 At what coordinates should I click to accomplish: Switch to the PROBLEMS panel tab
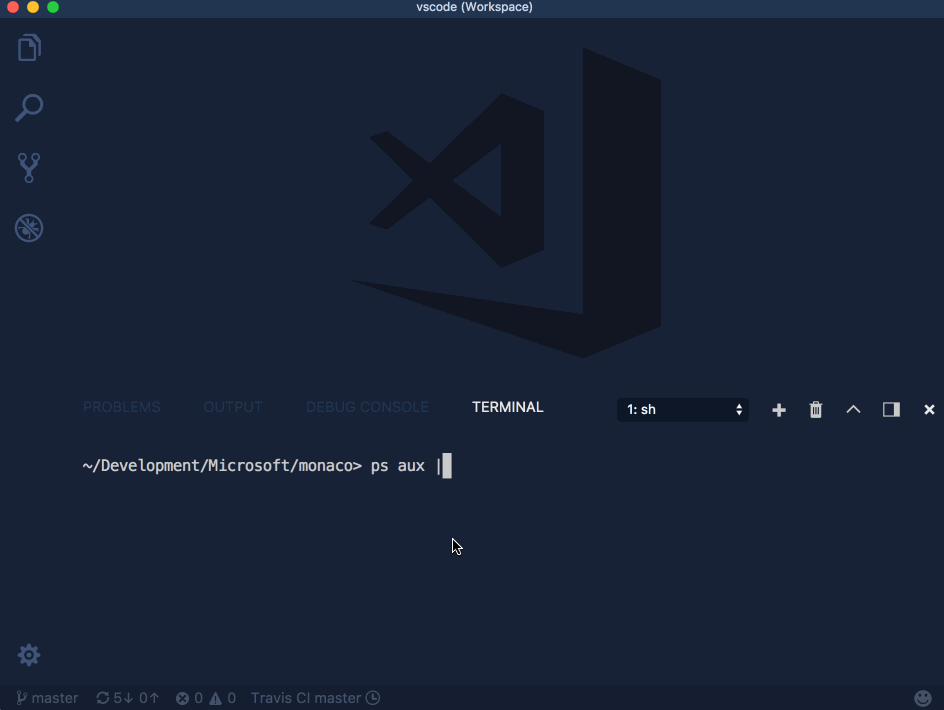pyautogui.click(x=121, y=407)
